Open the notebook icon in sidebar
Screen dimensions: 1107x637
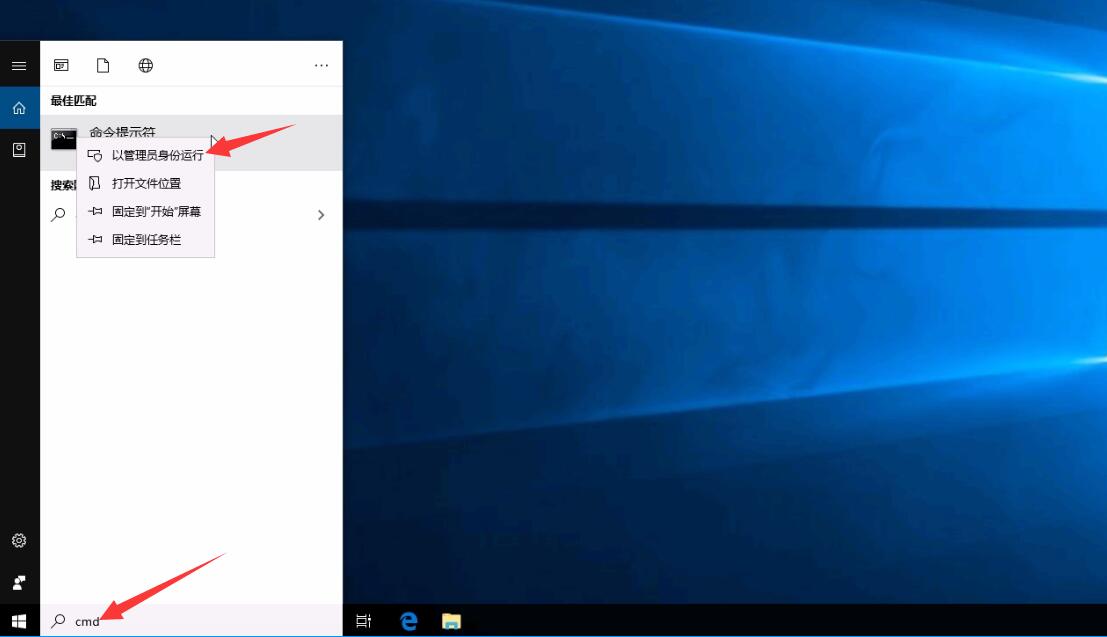pos(19,150)
